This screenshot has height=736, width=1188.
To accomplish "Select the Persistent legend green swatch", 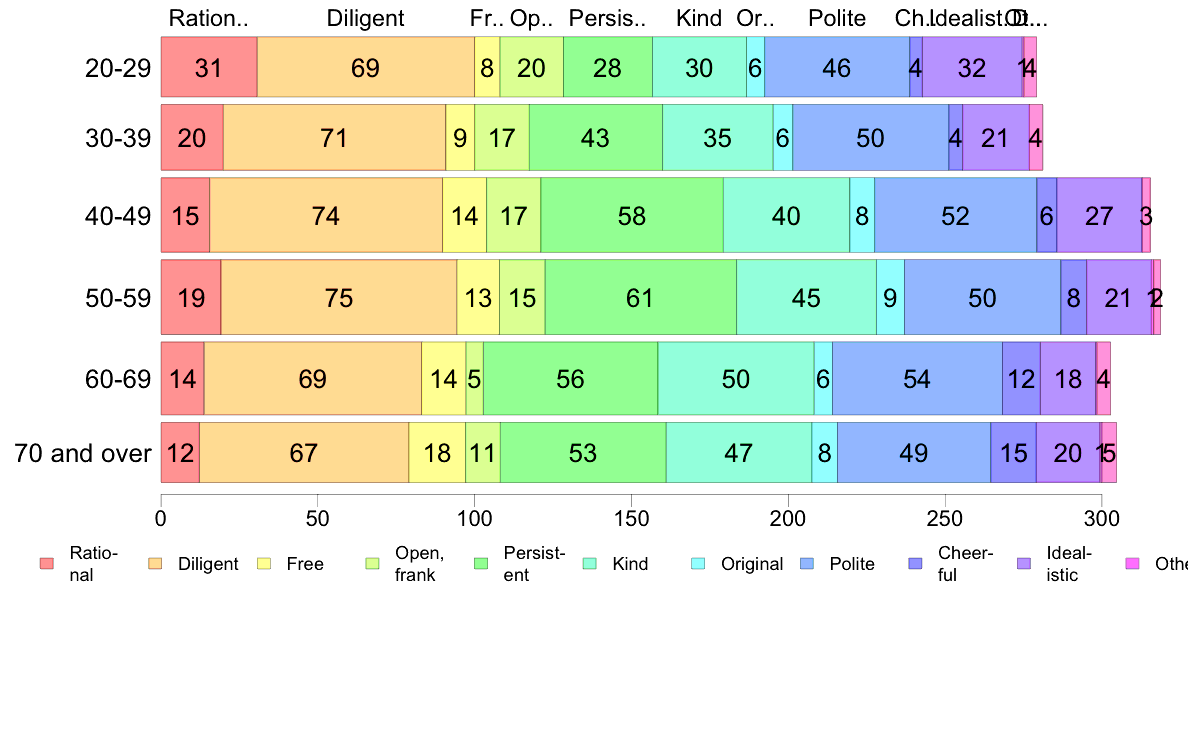I will (481, 563).
